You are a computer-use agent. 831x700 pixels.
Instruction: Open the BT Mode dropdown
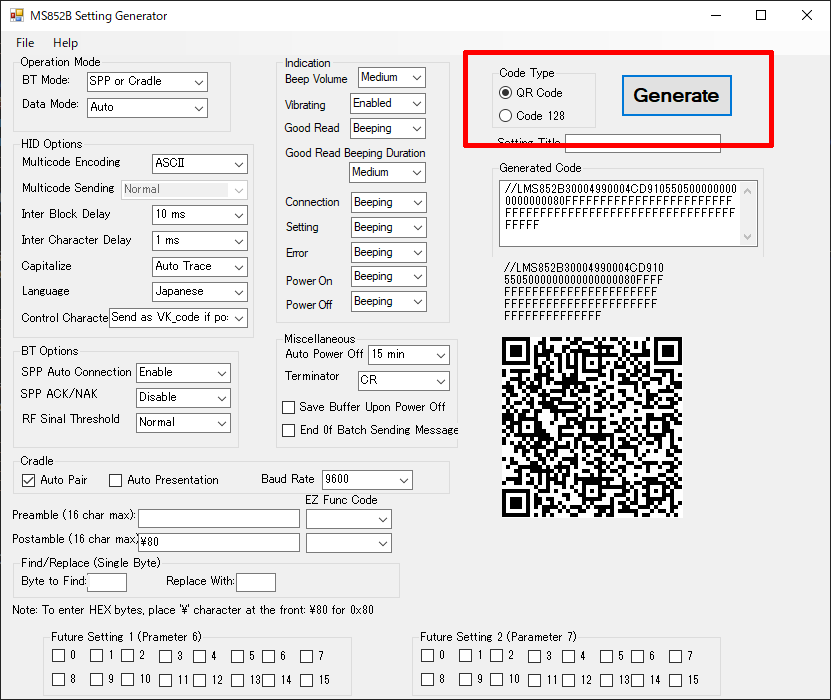pos(147,82)
